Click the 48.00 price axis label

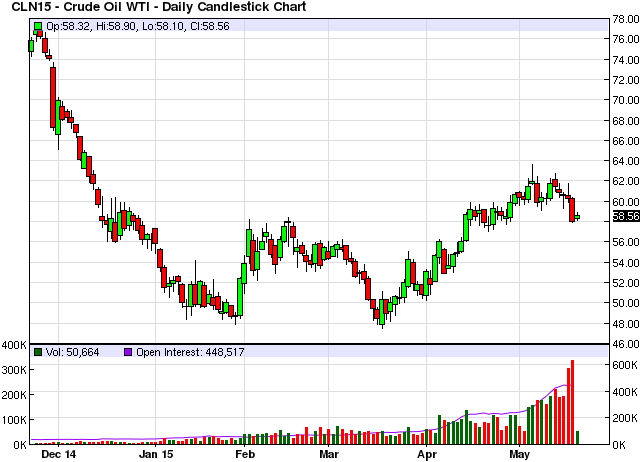pyautogui.click(x=626, y=324)
